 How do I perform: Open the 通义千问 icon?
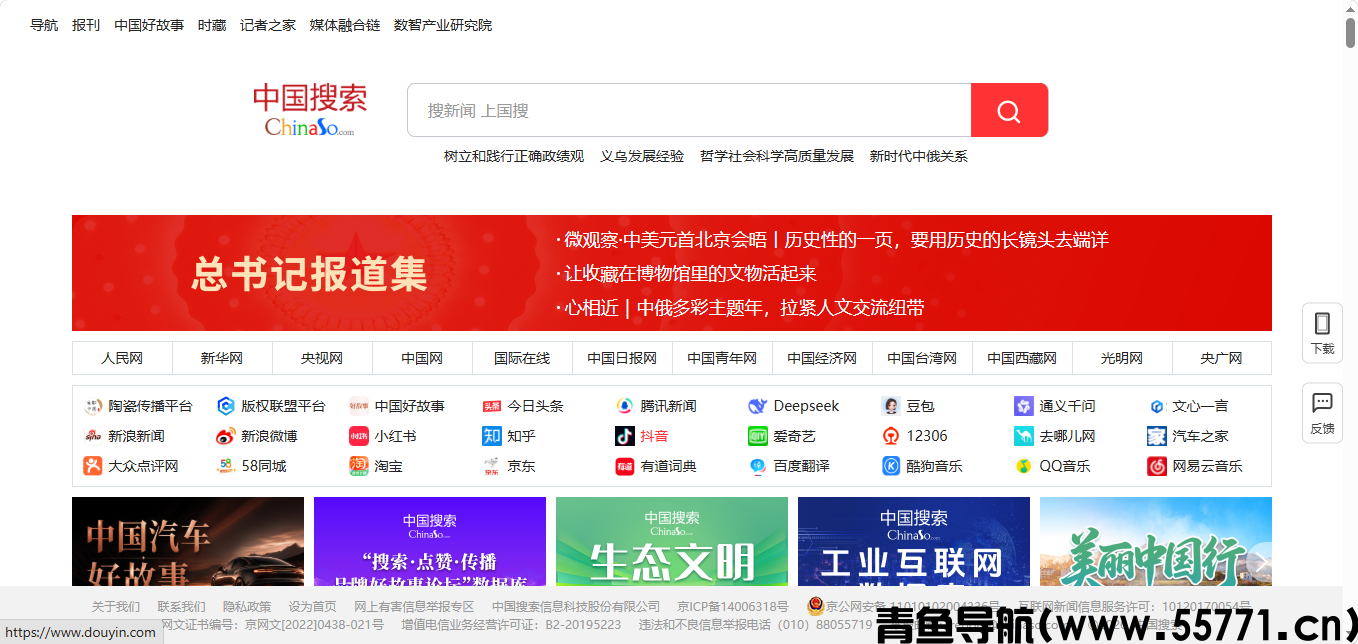[1024, 406]
